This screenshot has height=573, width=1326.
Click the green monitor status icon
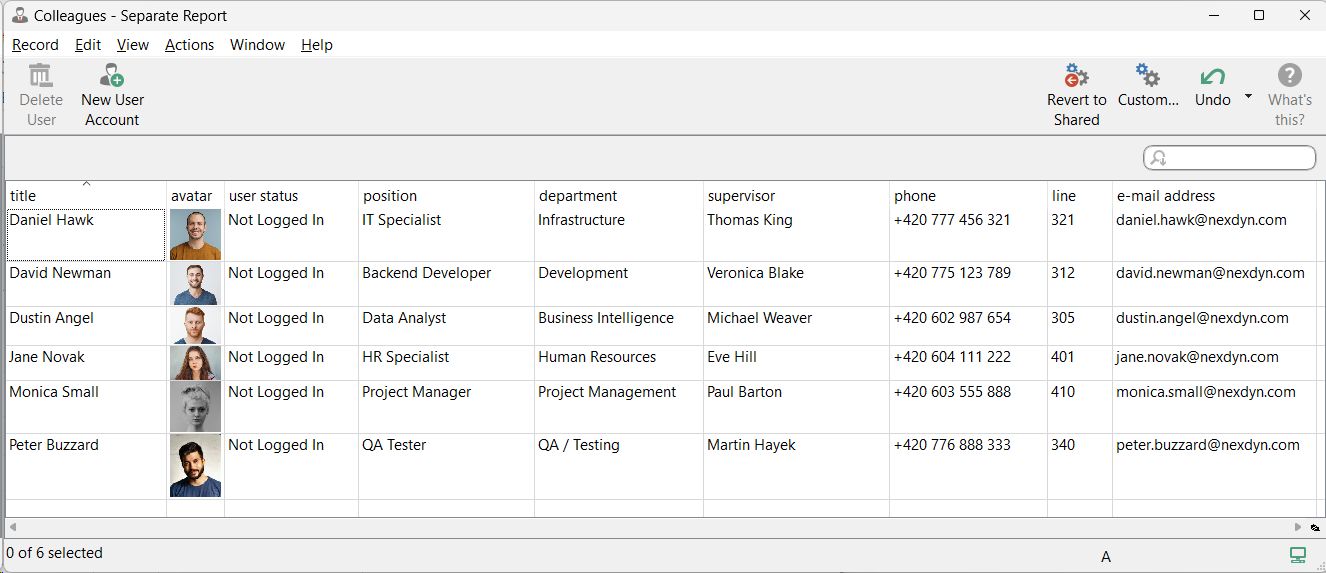coord(1298,555)
